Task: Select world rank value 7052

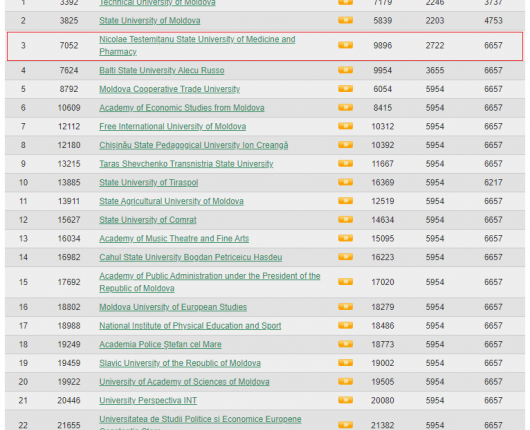Action: coord(69,45)
